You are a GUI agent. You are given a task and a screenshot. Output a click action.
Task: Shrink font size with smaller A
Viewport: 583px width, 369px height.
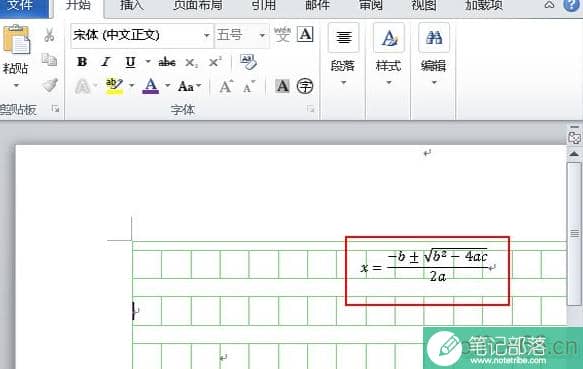click(x=249, y=87)
